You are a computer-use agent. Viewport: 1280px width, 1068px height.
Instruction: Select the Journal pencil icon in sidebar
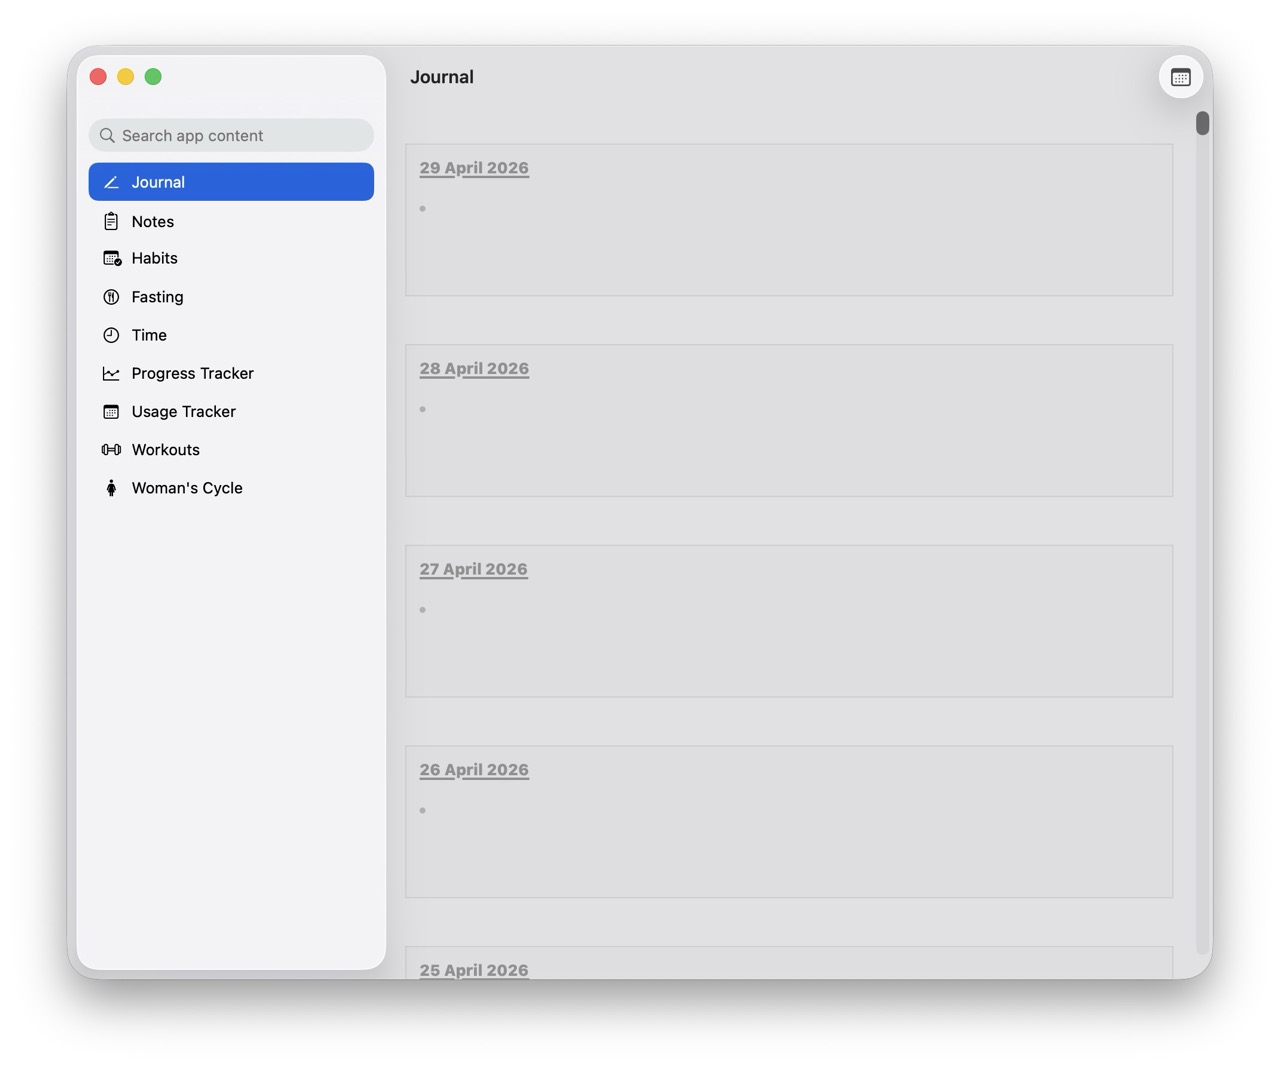pyautogui.click(x=110, y=182)
